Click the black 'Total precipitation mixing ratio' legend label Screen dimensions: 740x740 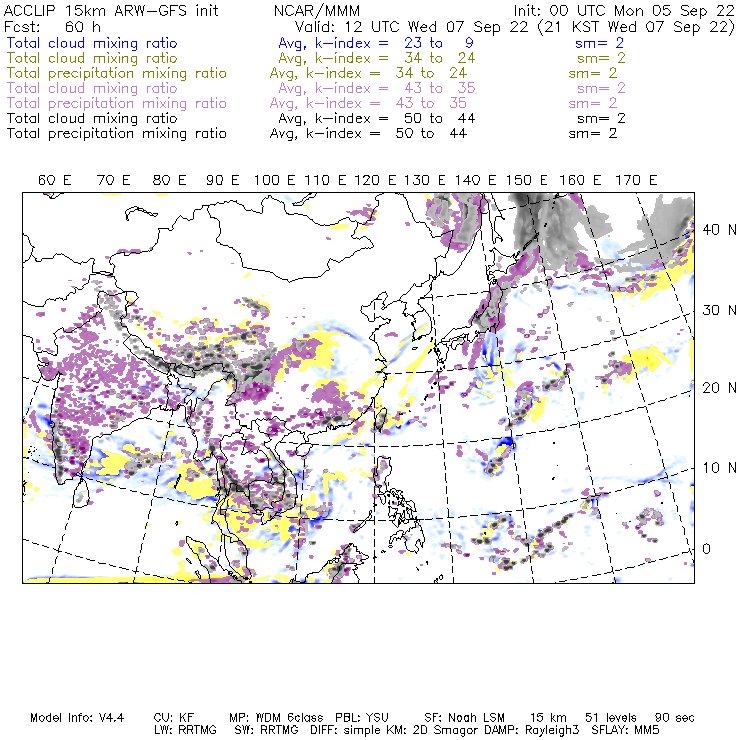(117, 134)
